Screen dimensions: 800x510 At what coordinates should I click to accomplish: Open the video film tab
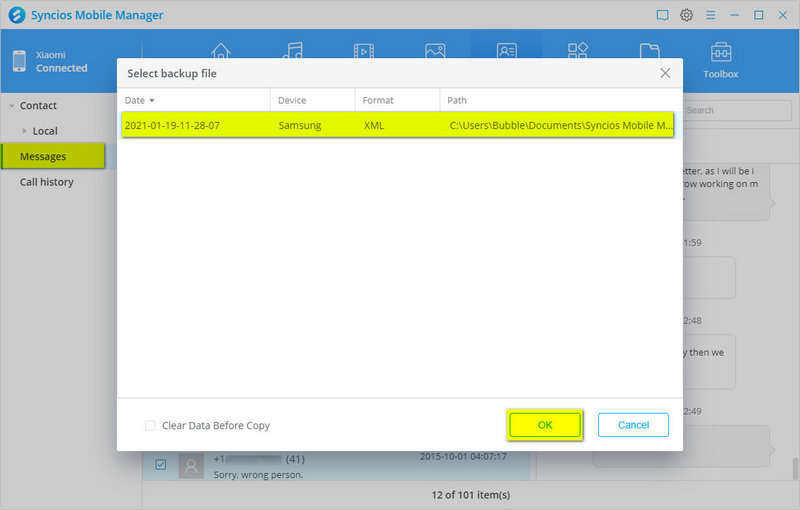(x=364, y=50)
